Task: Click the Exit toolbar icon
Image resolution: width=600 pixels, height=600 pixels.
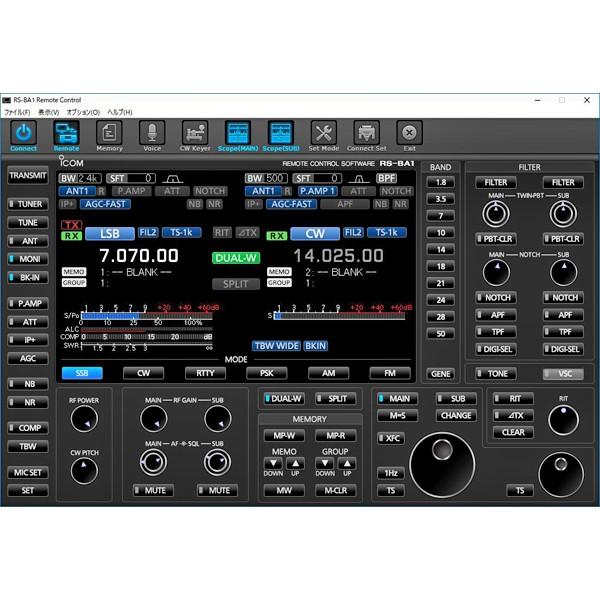Action: pos(409,133)
